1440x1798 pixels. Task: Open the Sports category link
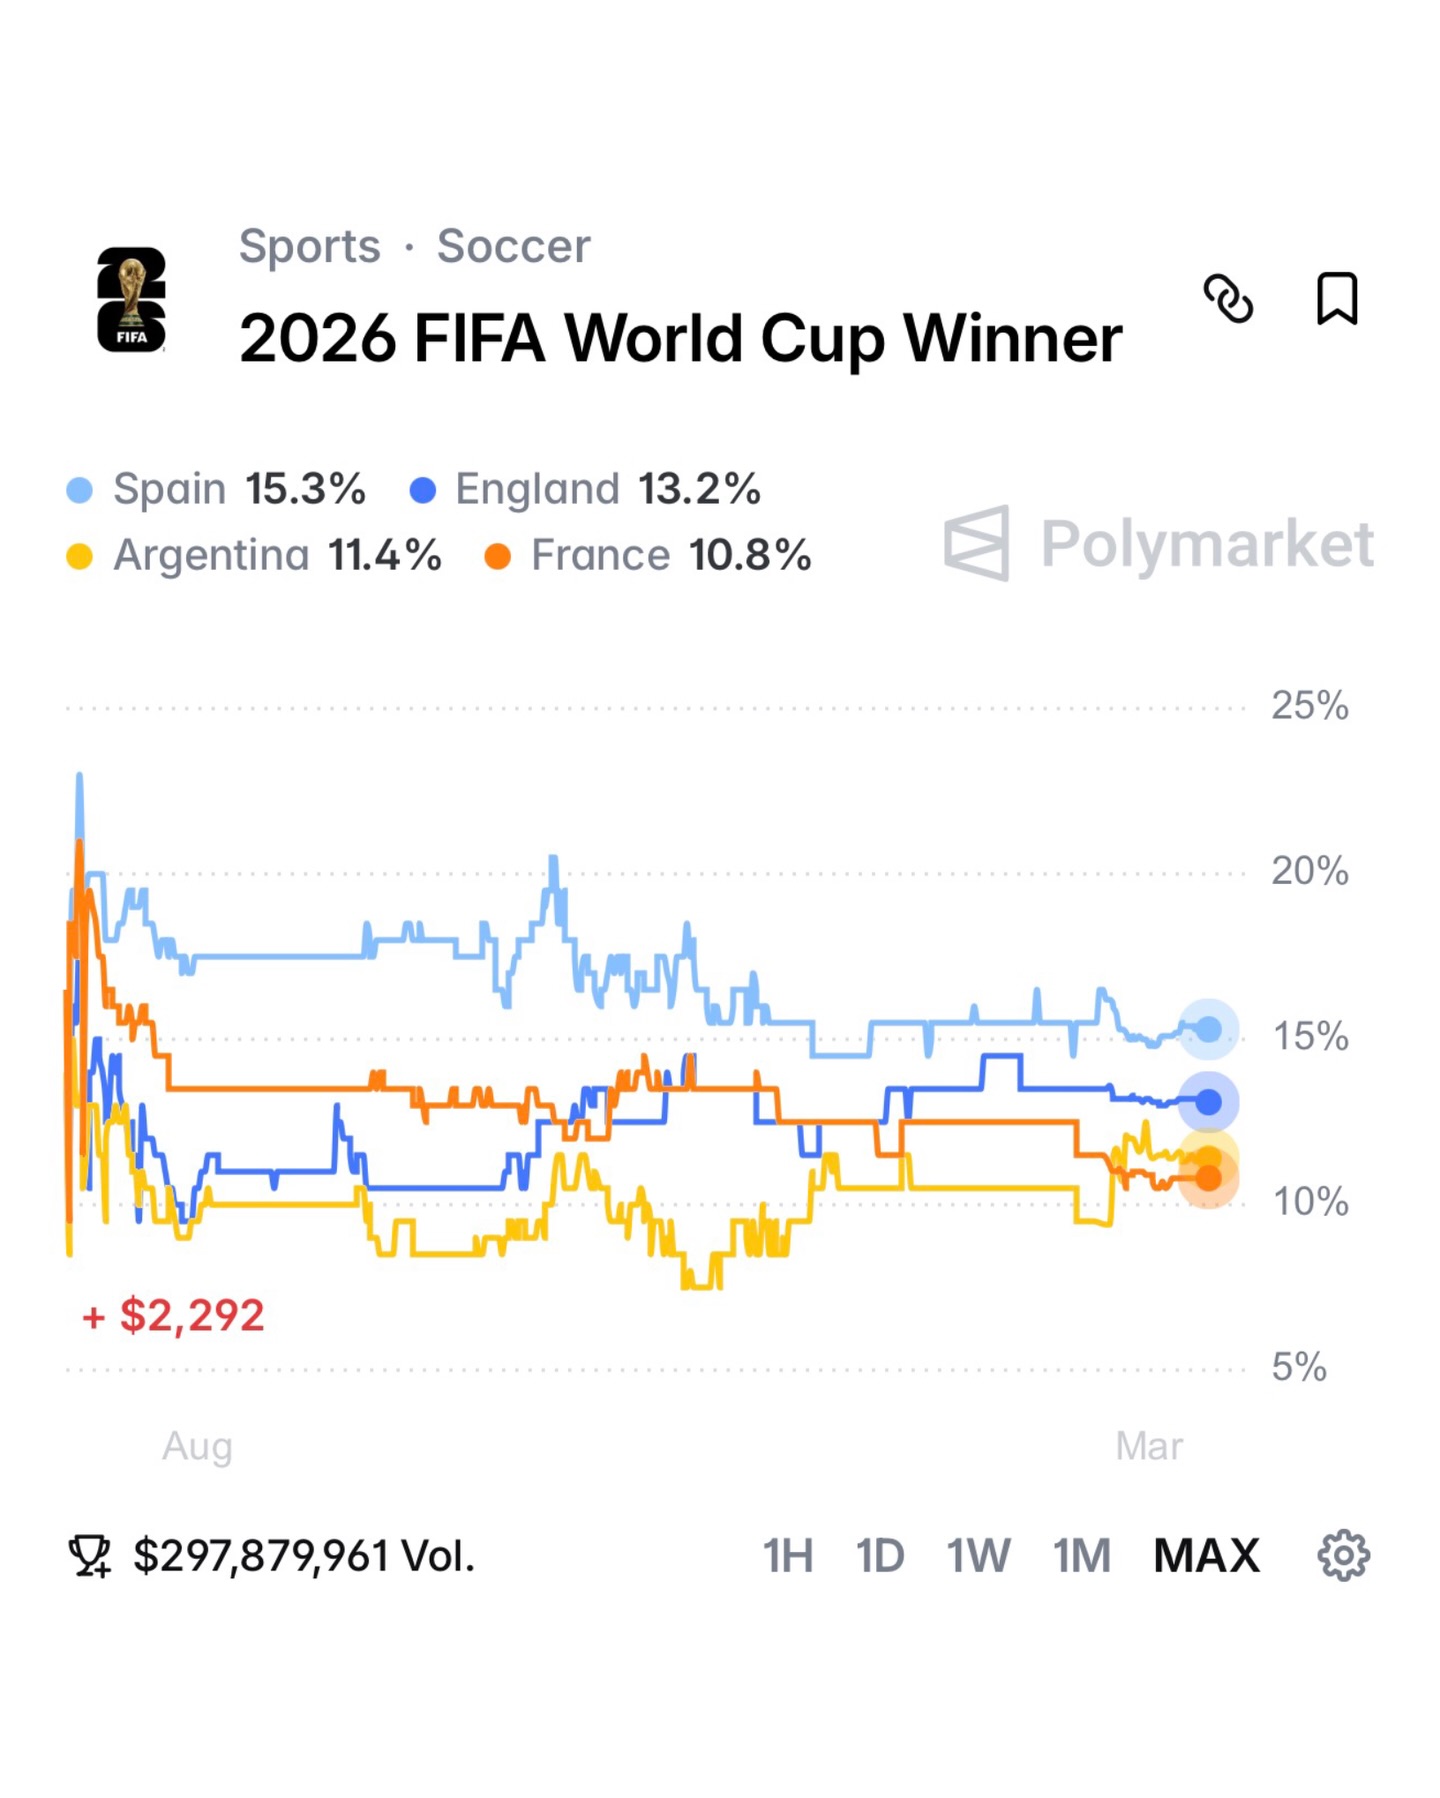click(x=309, y=246)
